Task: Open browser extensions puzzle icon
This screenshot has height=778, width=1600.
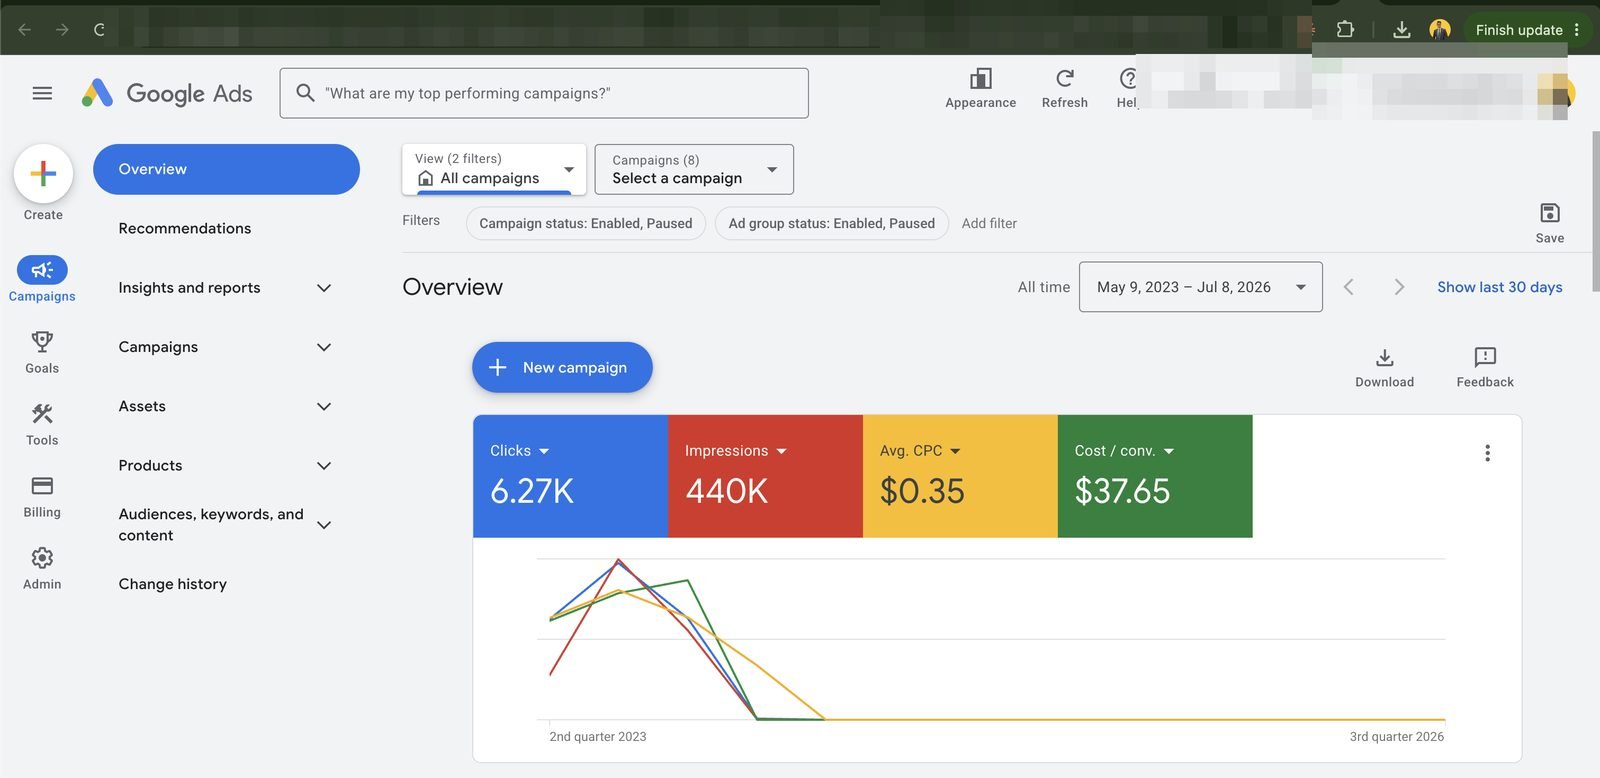Action: pos(1345,29)
